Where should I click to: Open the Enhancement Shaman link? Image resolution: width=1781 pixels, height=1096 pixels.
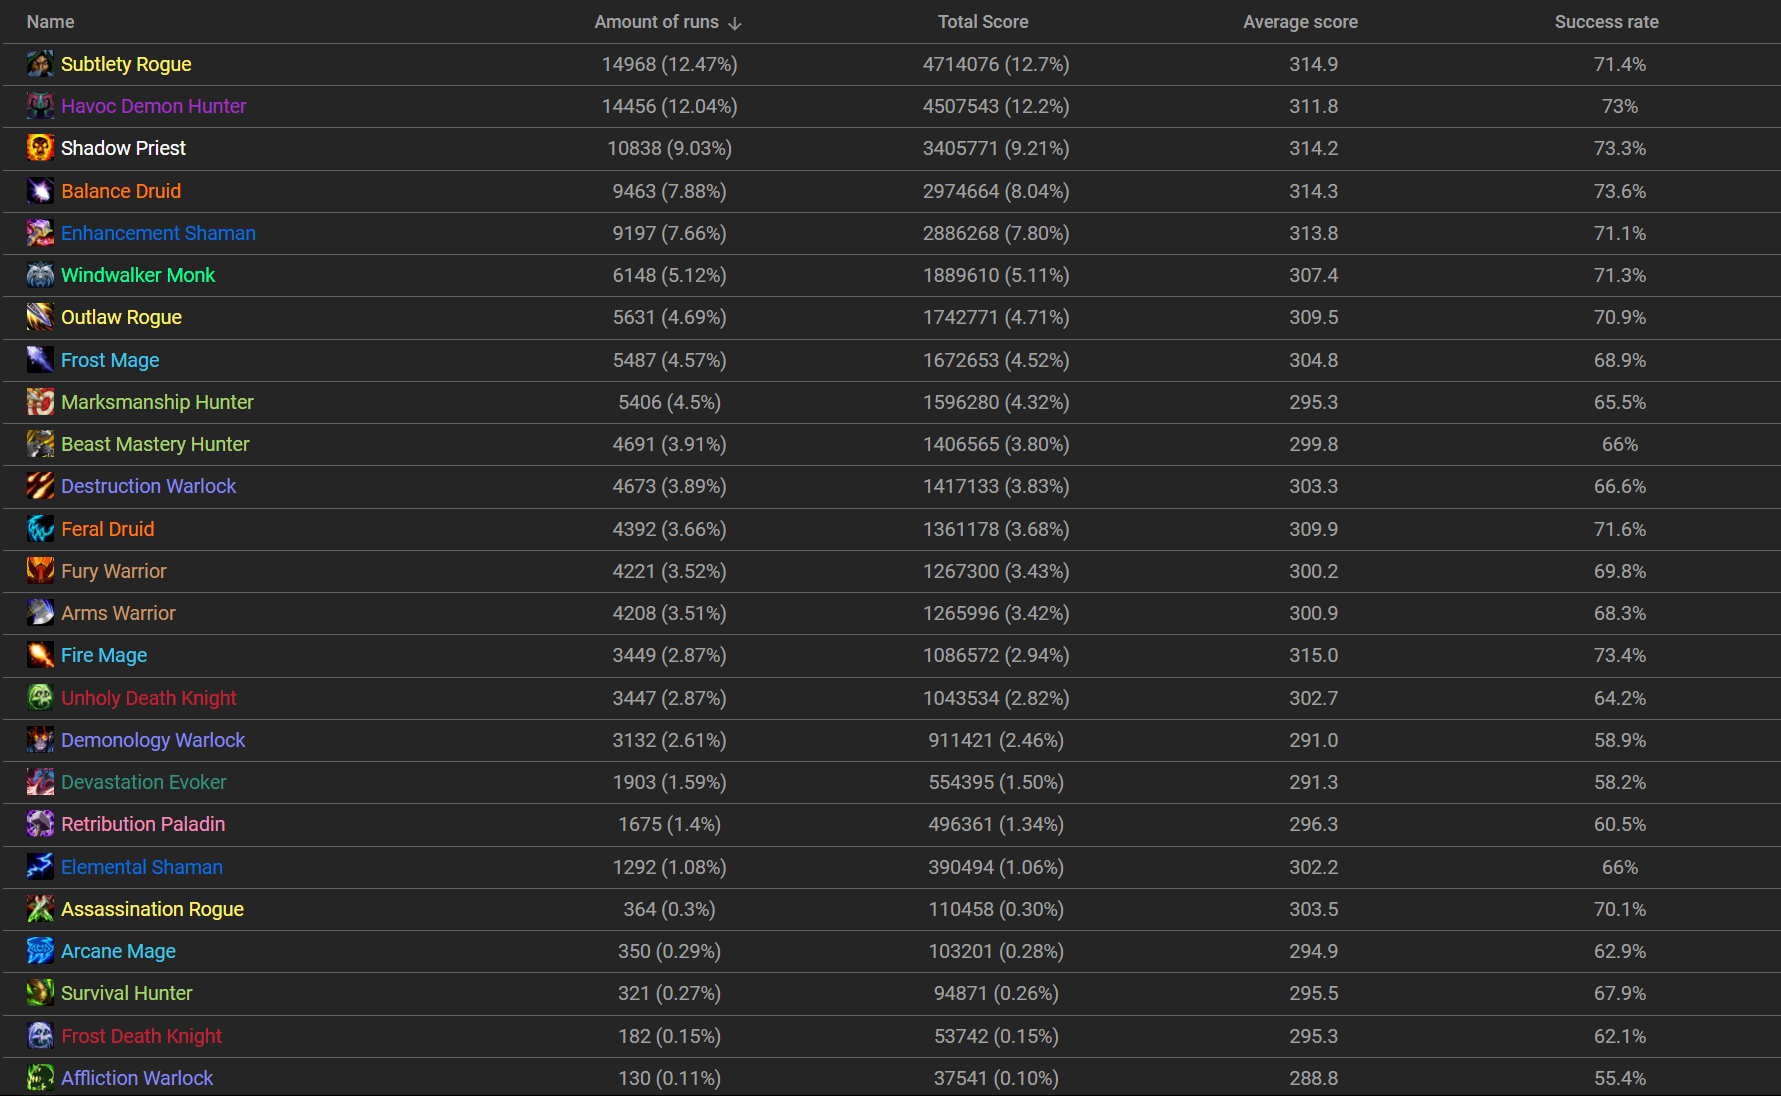click(158, 233)
